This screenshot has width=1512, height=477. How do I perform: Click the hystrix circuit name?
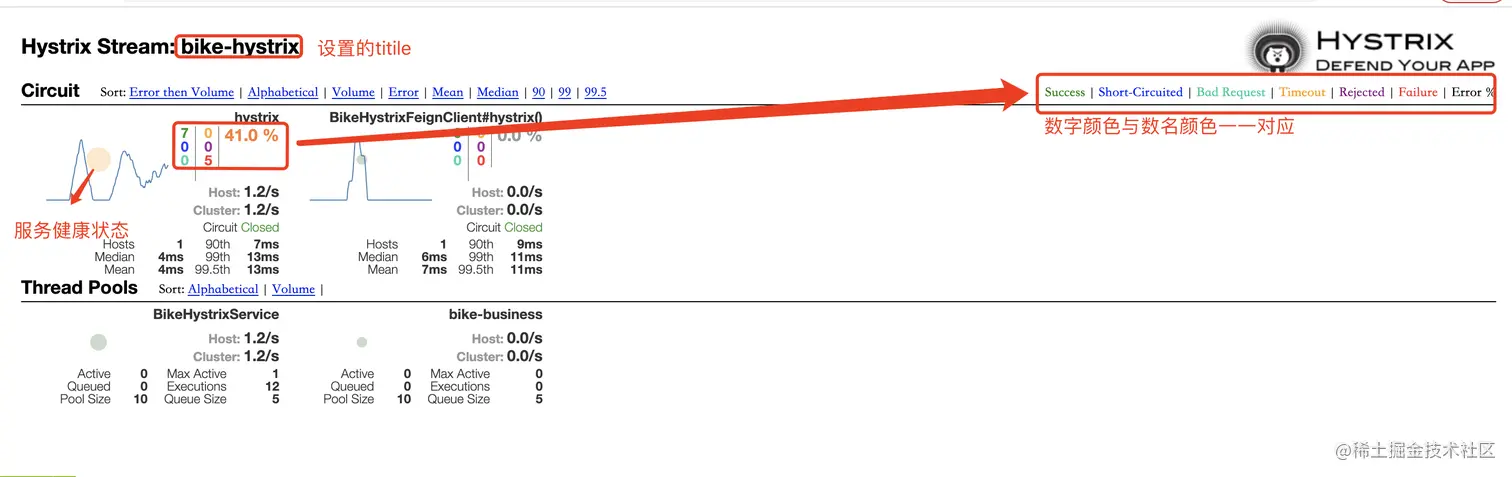256,118
